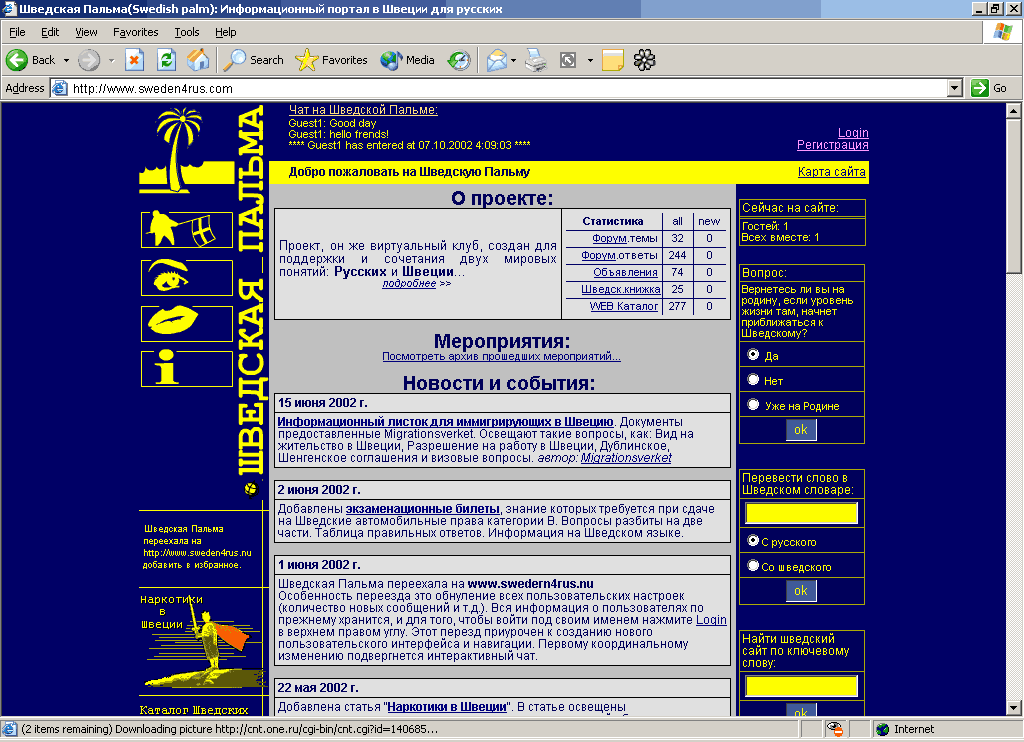Click the Stop loading toolbar icon

coord(135,60)
